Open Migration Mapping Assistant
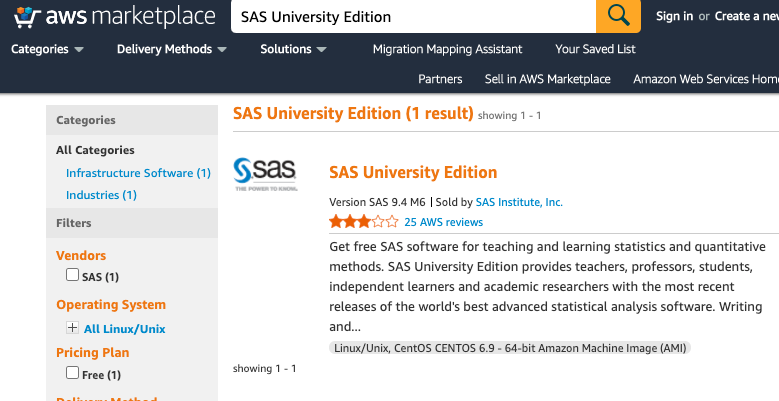This screenshot has height=401, width=779. point(447,49)
